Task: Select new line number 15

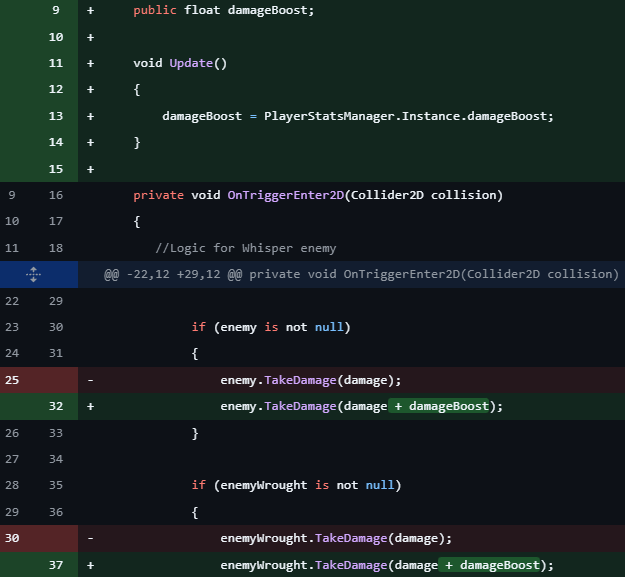Action: click(56, 169)
